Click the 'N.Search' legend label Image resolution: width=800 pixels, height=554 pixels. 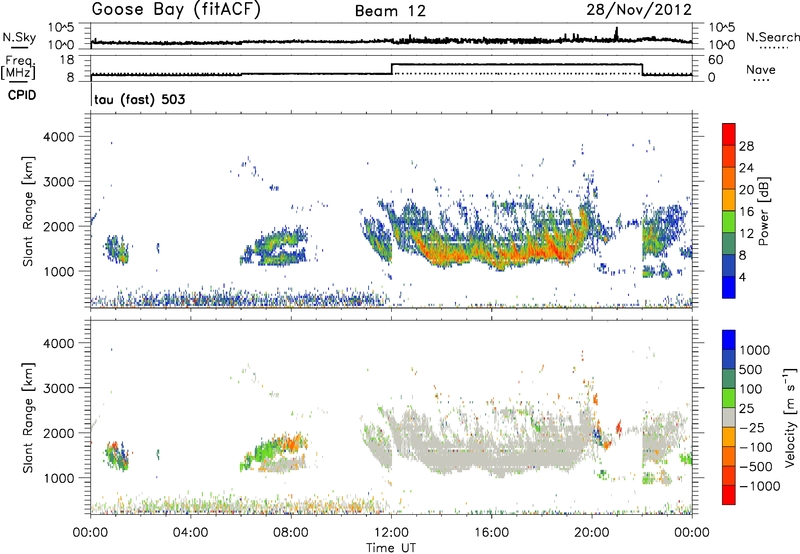pos(772,37)
